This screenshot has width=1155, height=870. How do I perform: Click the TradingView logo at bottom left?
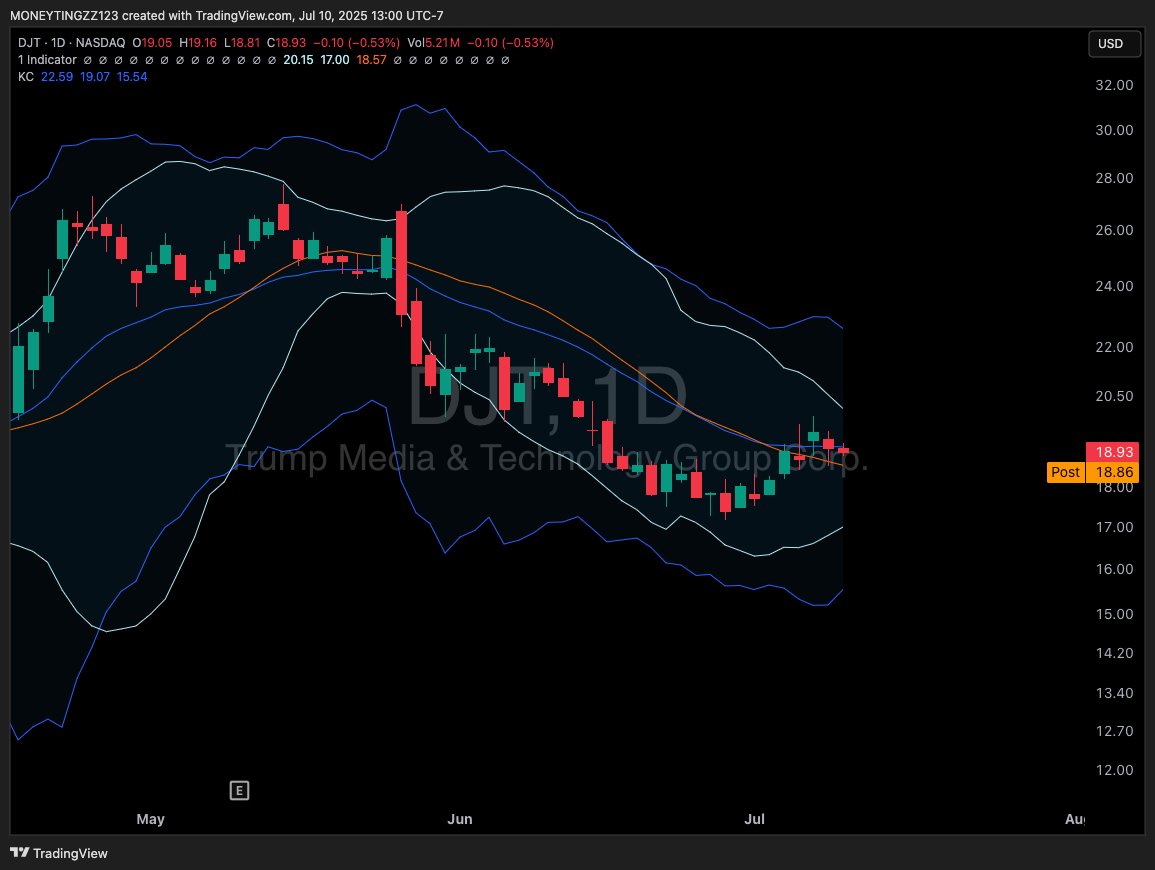59,853
